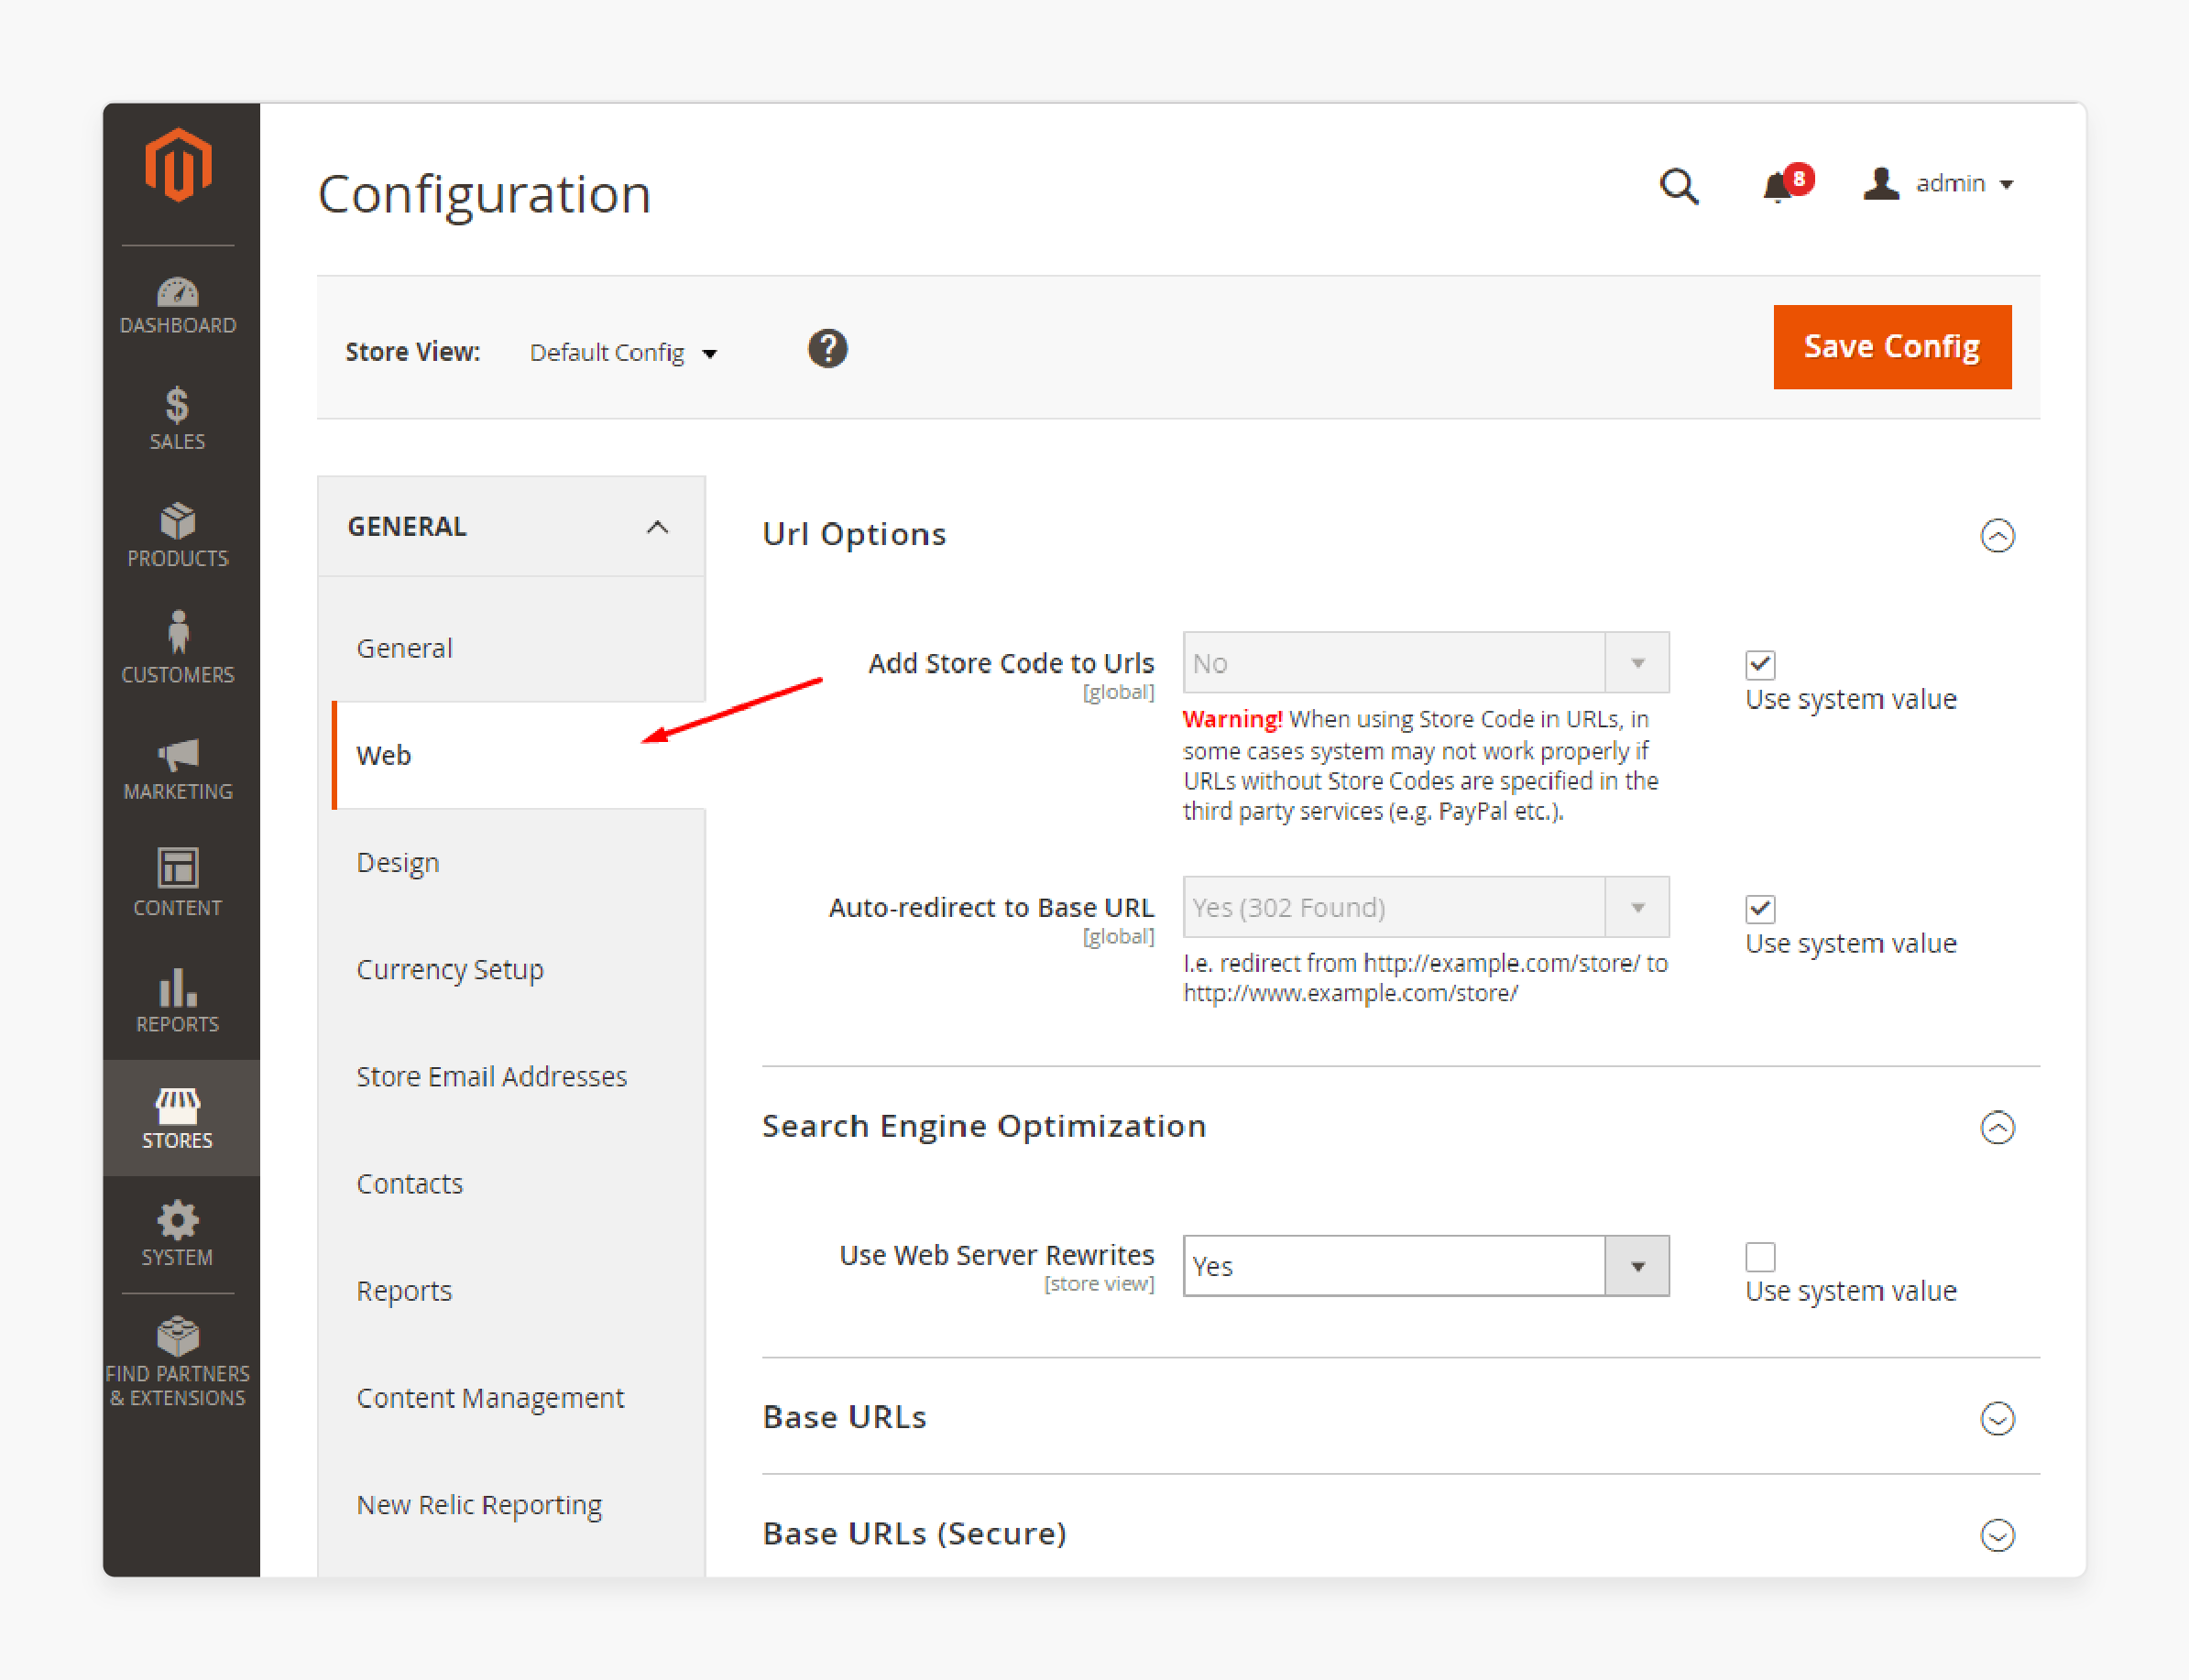Open the admin account menu

pyautogui.click(x=1938, y=184)
